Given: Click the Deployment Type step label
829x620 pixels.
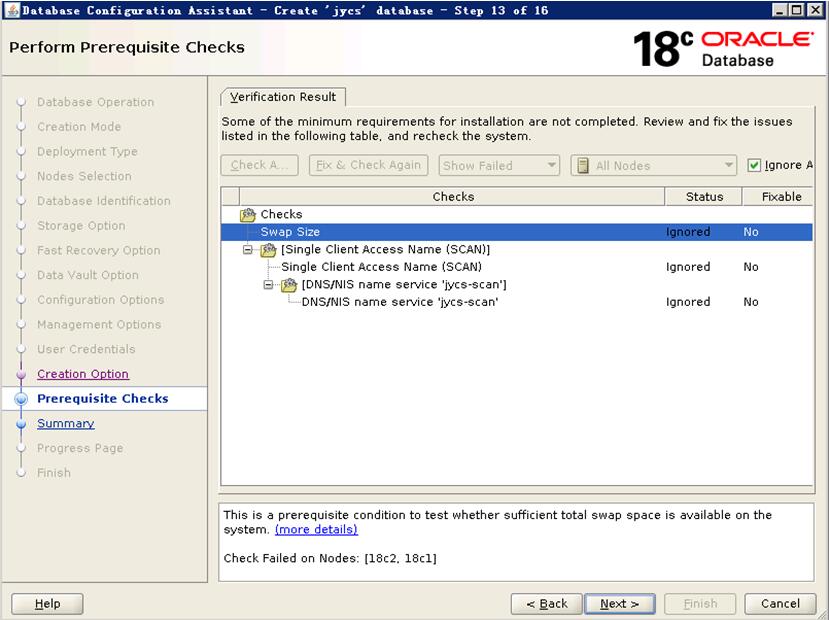Looking at the screenshot, I should [87, 152].
